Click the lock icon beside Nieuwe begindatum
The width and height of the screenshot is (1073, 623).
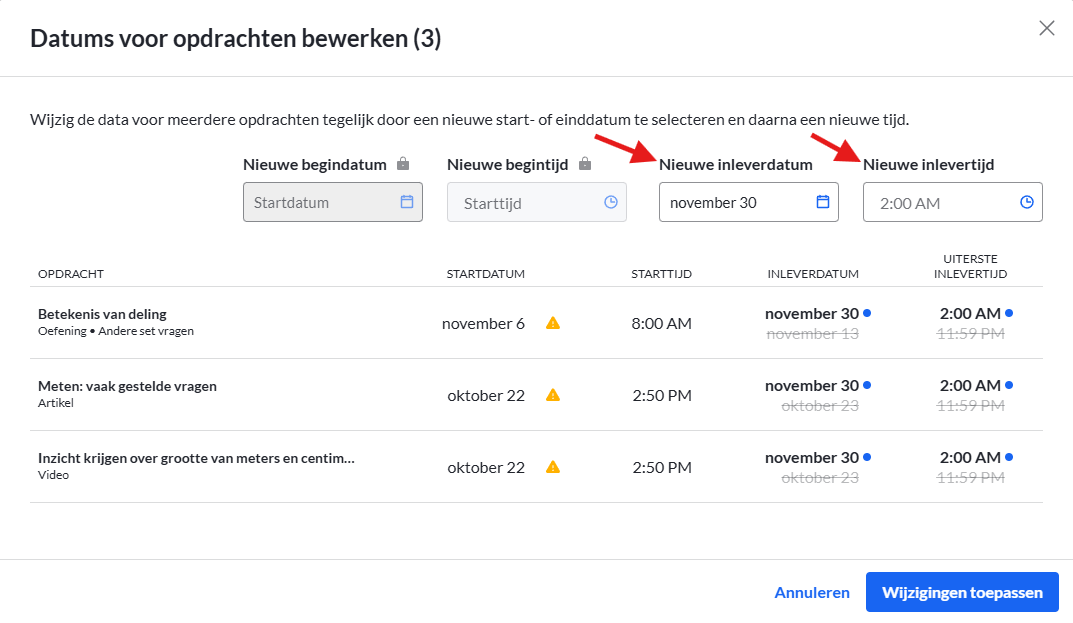point(403,164)
